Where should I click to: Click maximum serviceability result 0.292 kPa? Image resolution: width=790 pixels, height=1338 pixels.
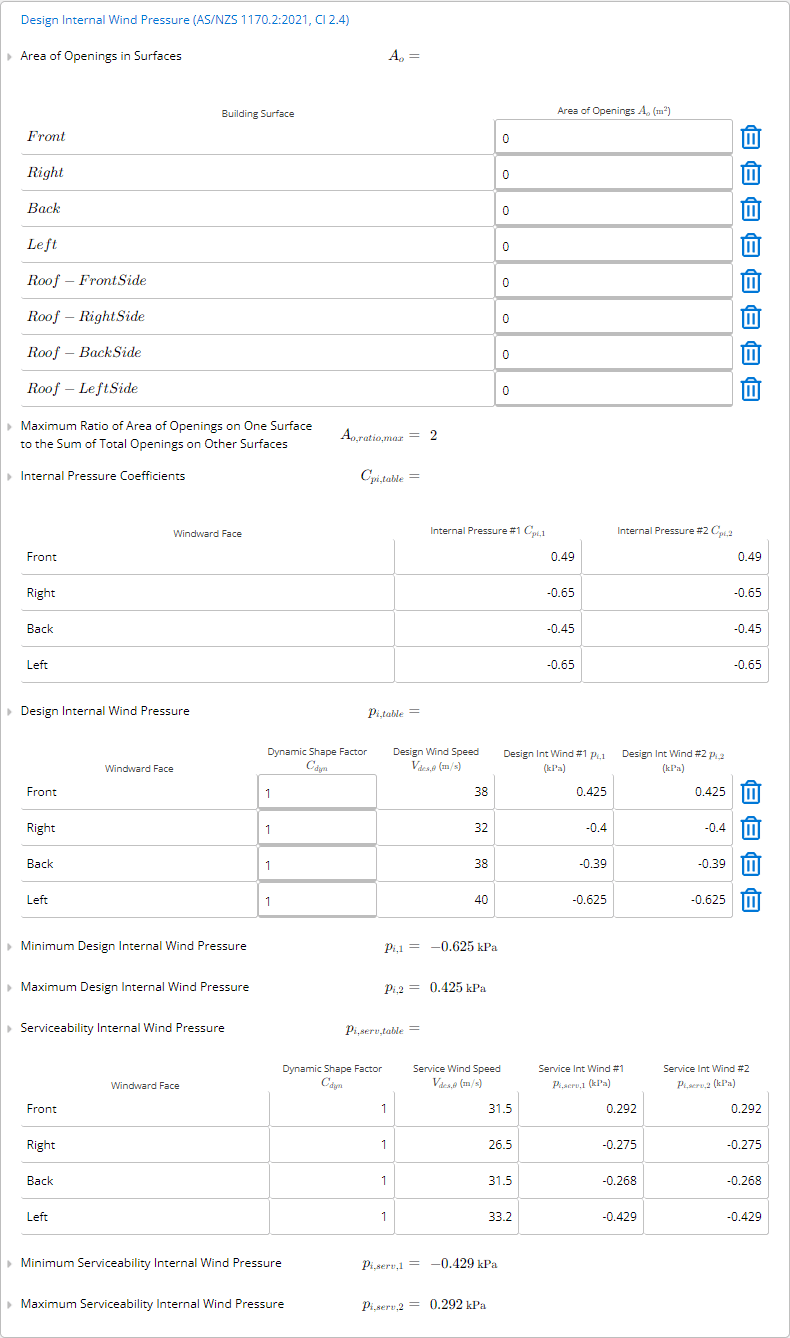(x=458, y=1305)
